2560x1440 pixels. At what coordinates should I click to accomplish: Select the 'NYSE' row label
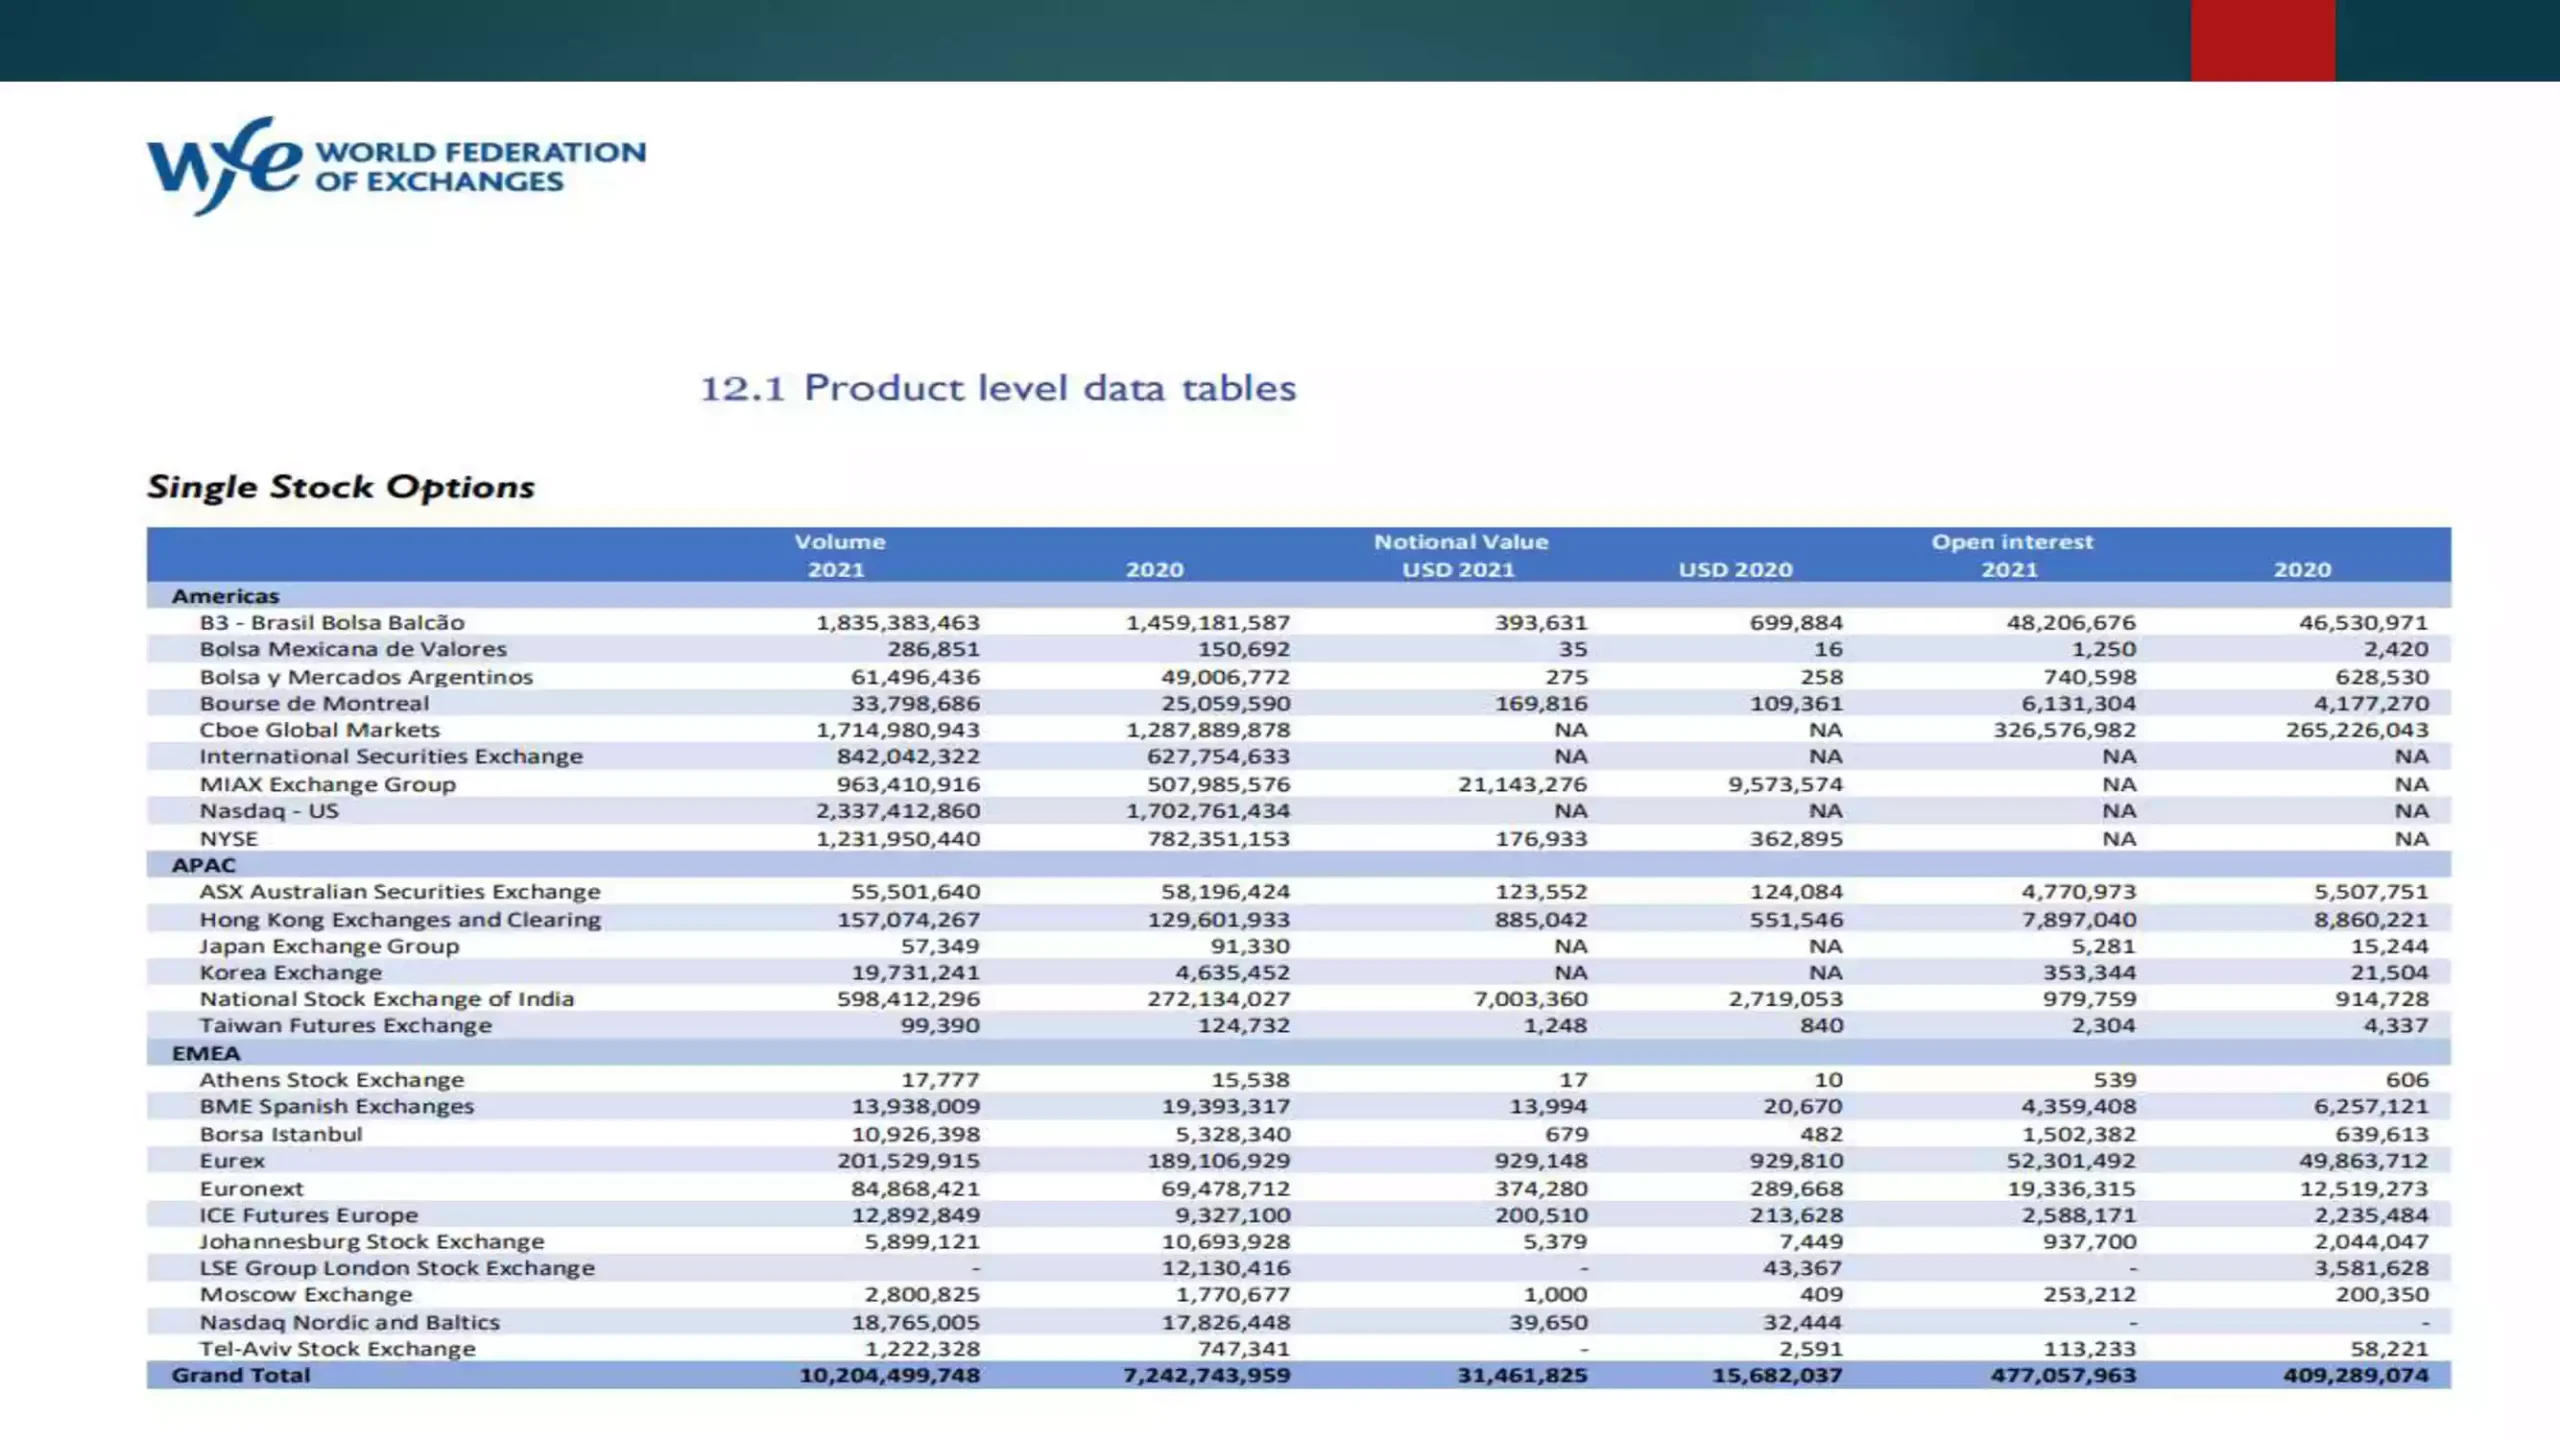click(228, 839)
